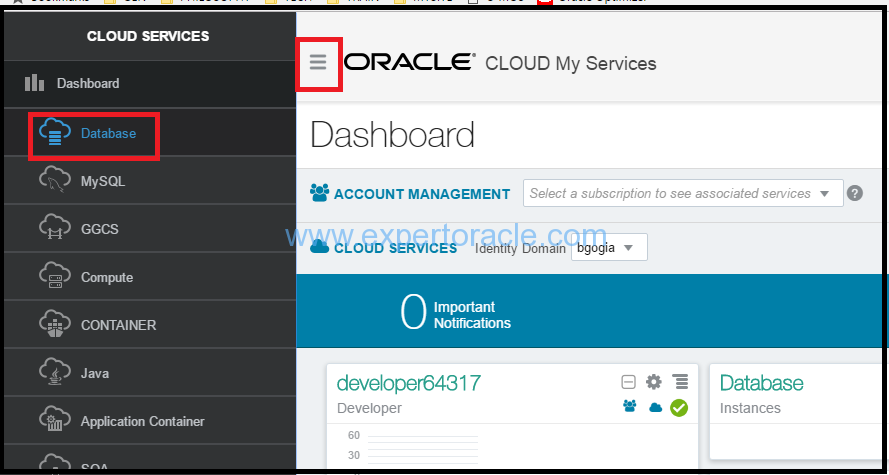The width and height of the screenshot is (889, 475).
Task: Click the green status check icon
Action: [x=679, y=408]
